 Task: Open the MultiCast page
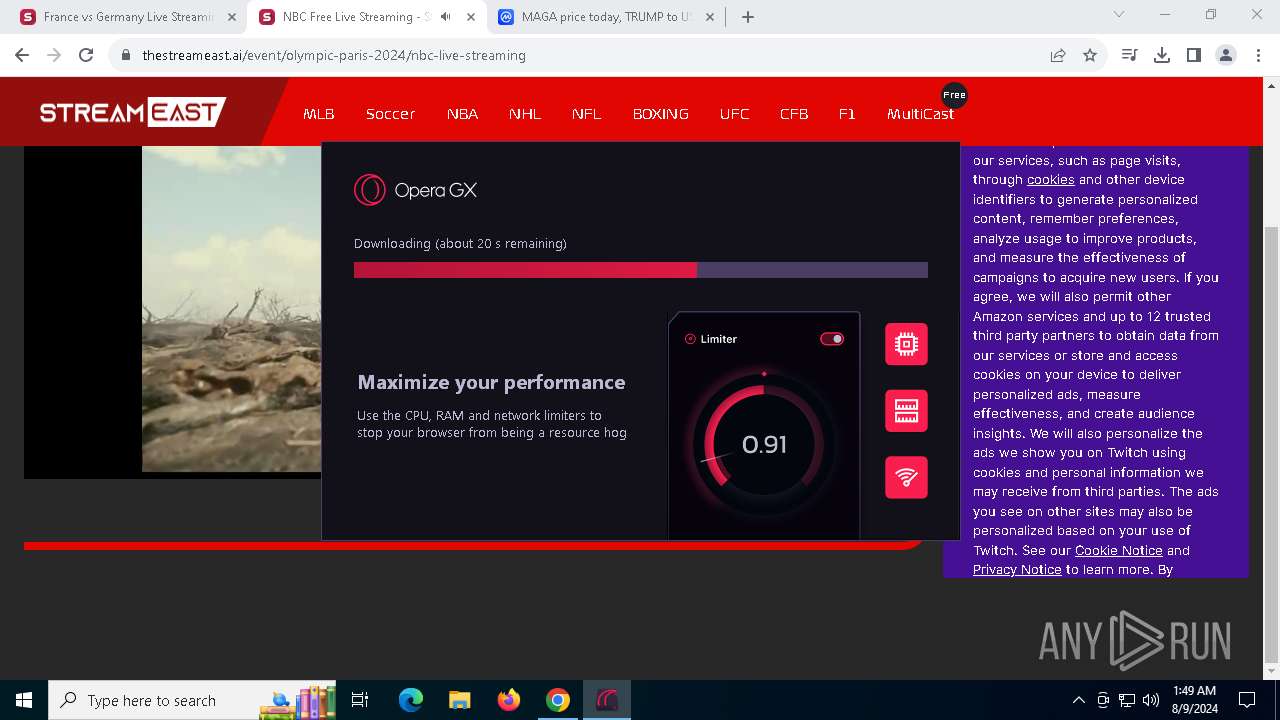click(920, 114)
